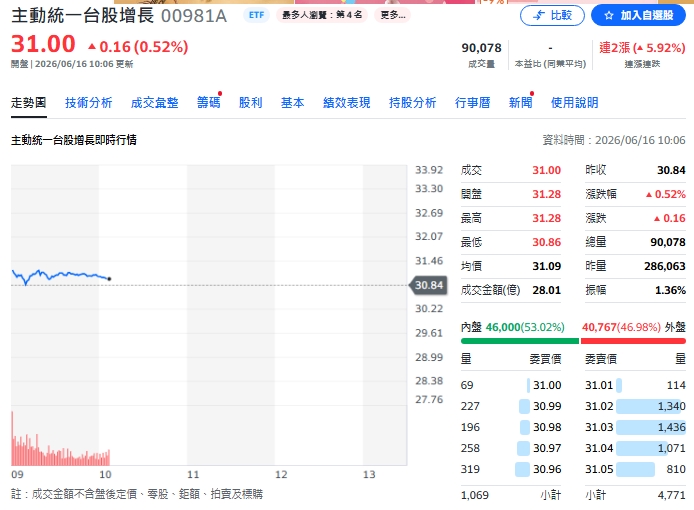This screenshot has height=510, width=694.
Task: Click the 30.97 bid price
Action: pyautogui.click(x=547, y=448)
